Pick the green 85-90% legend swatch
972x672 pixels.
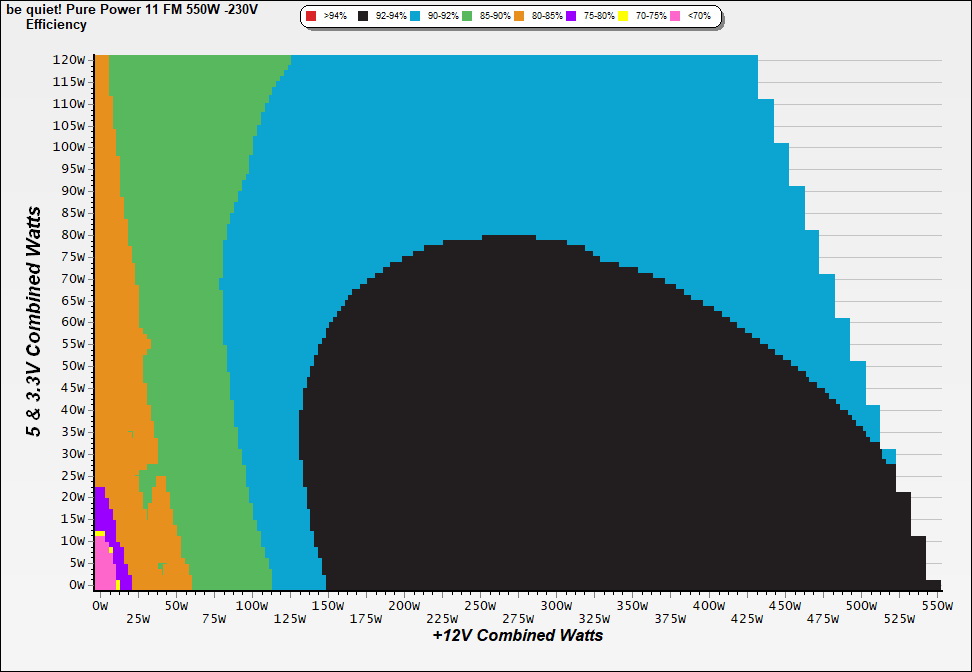pos(466,17)
